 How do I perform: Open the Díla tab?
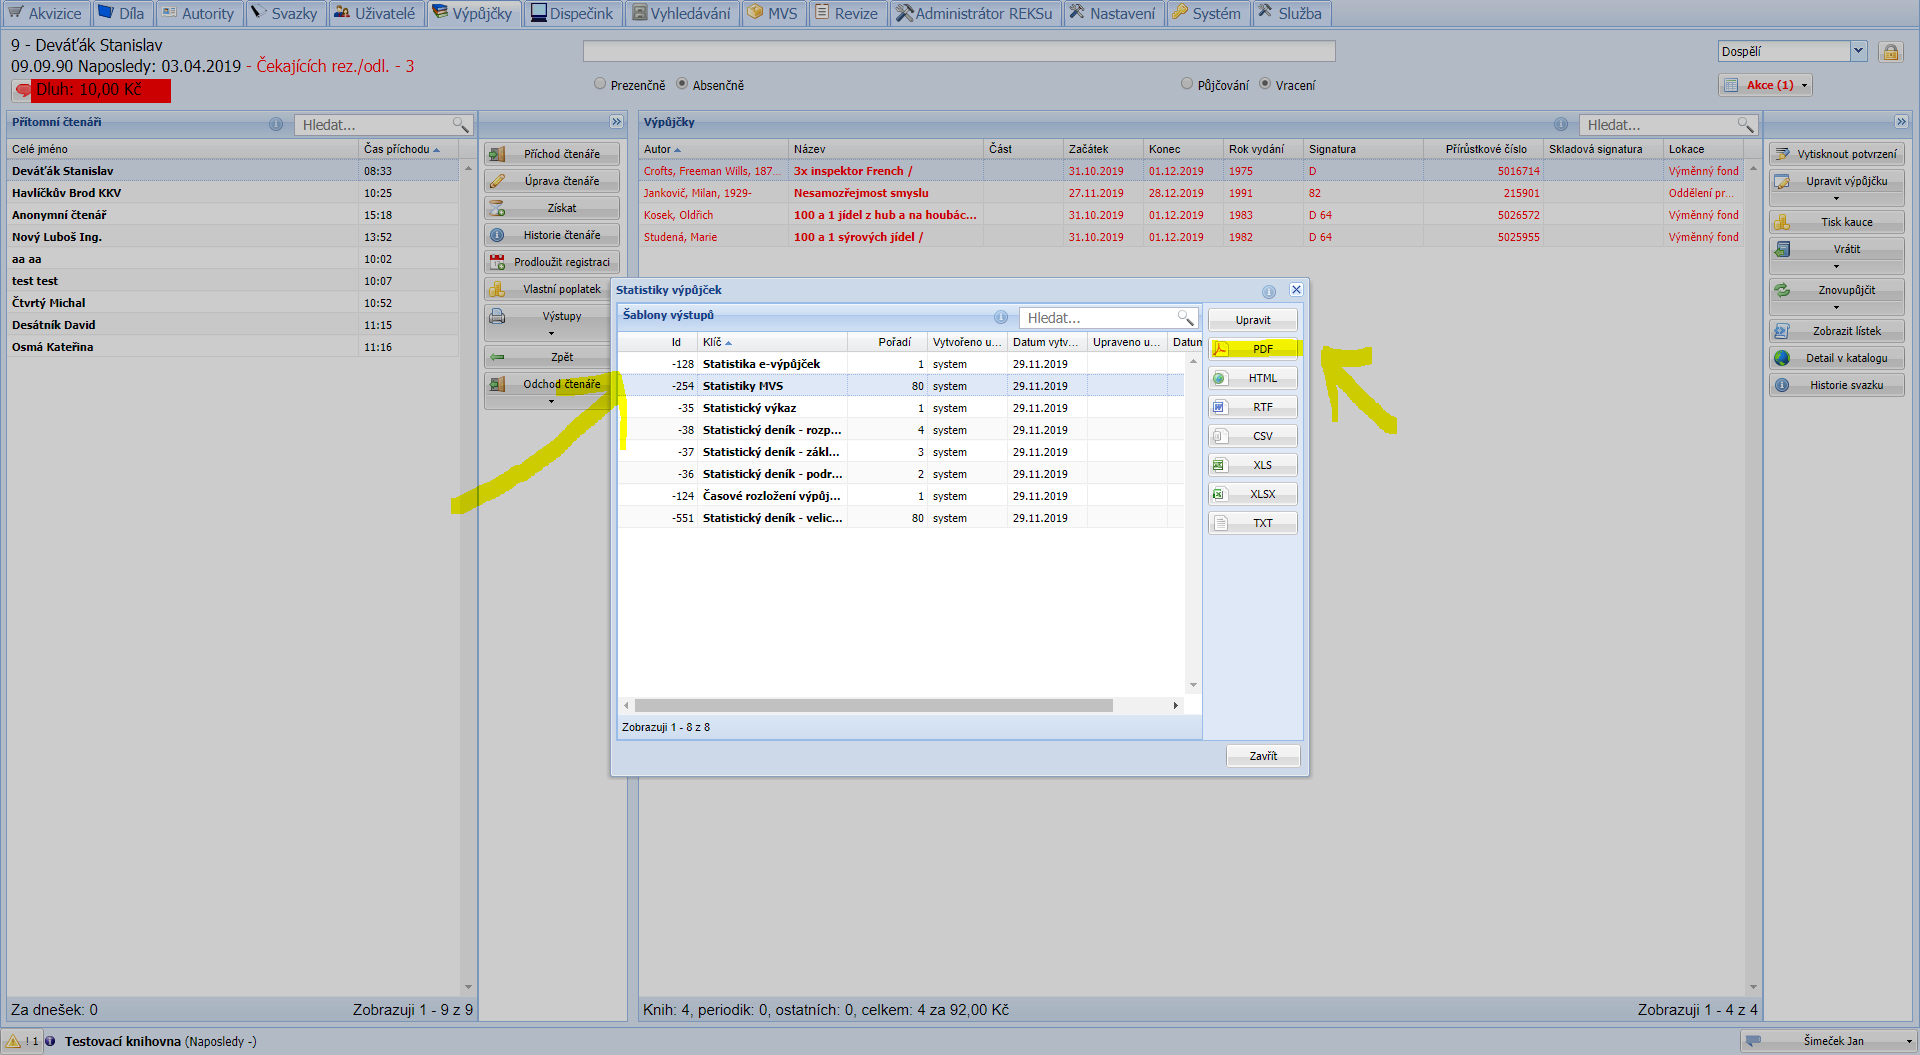(x=121, y=14)
